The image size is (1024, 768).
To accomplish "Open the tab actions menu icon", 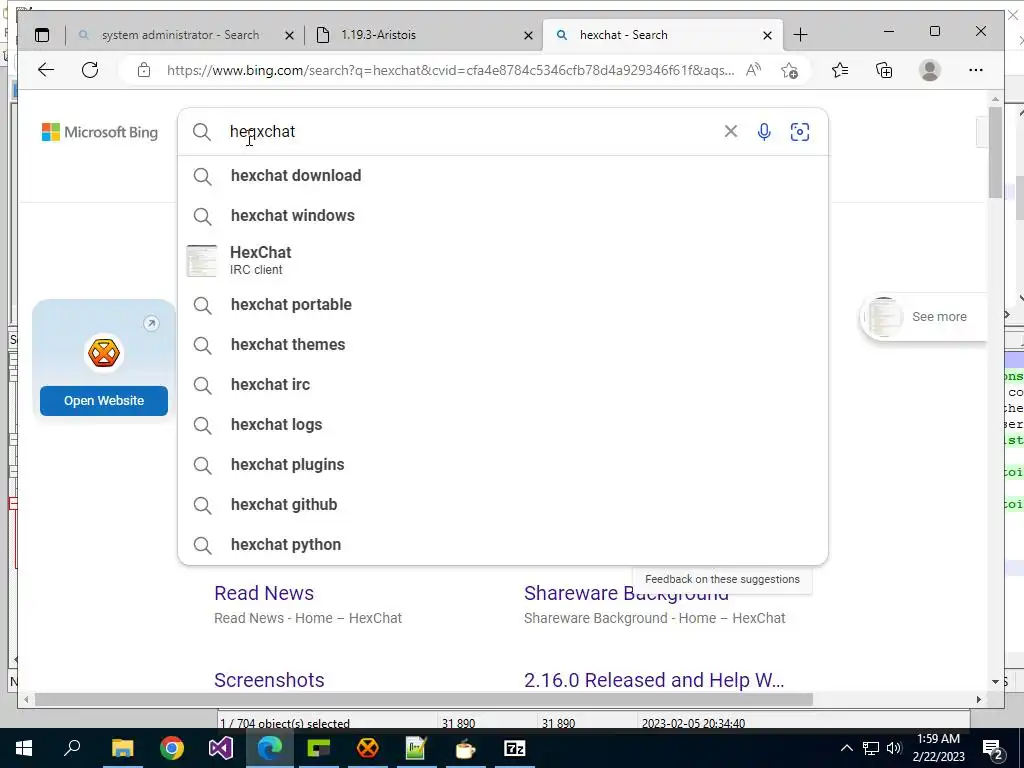I will [42, 35].
